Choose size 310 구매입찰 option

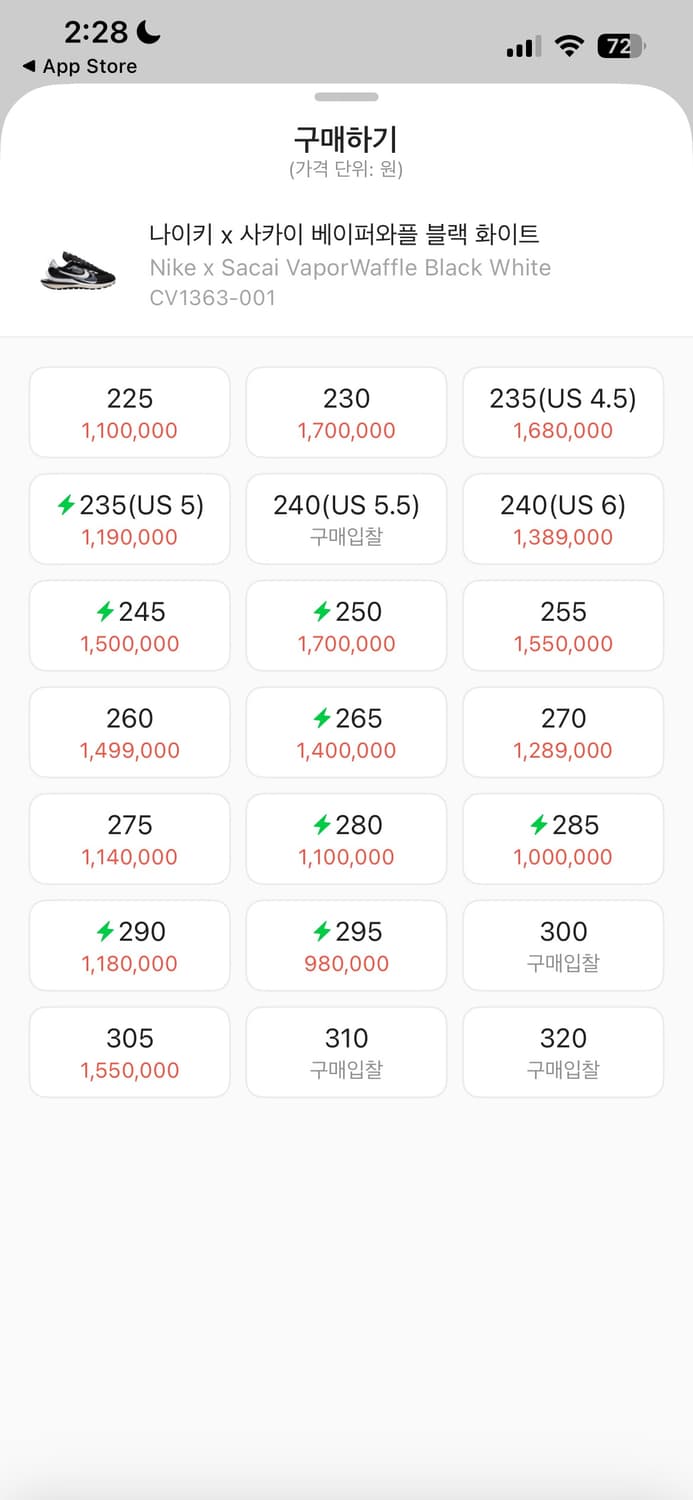pos(346,1052)
